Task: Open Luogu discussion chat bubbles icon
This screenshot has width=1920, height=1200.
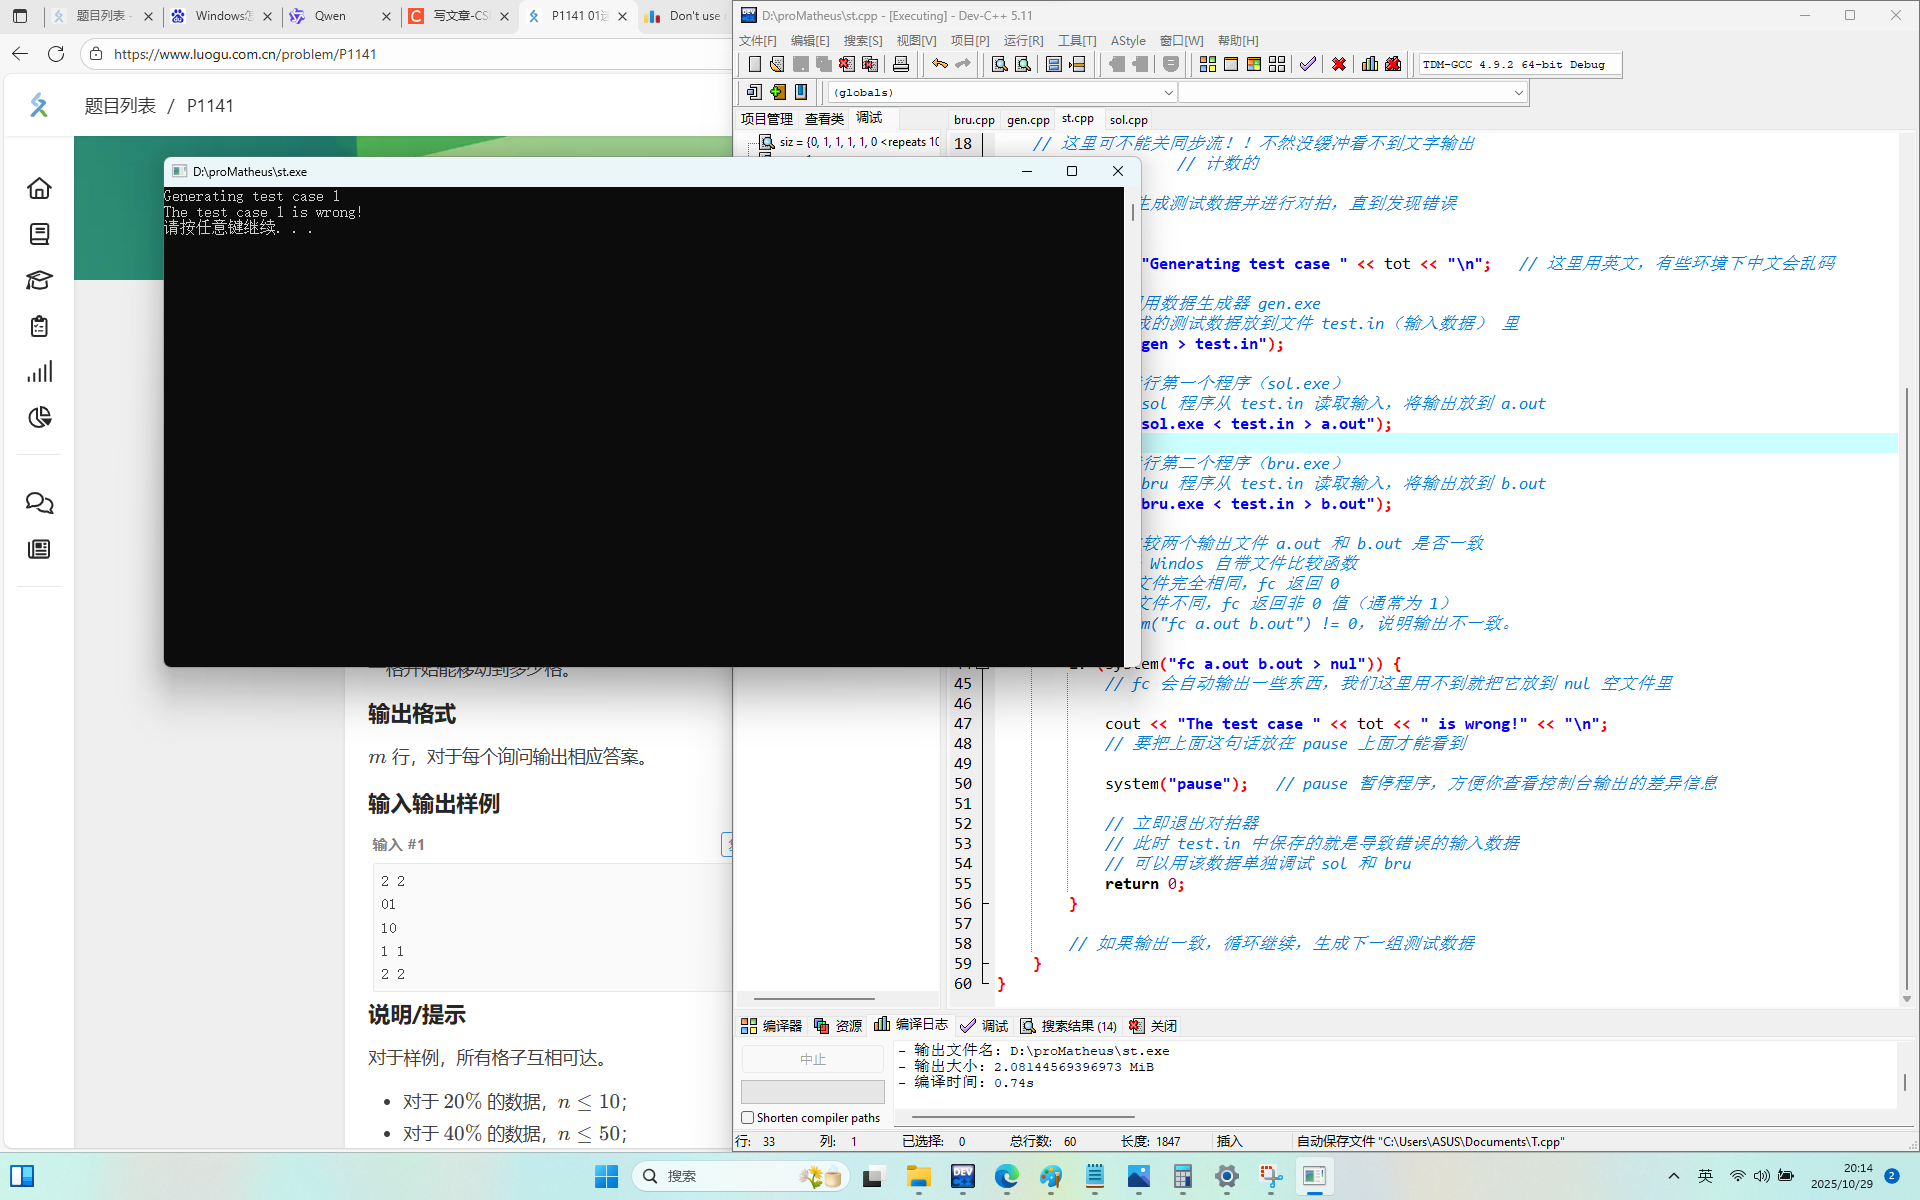Action: click(39, 503)
